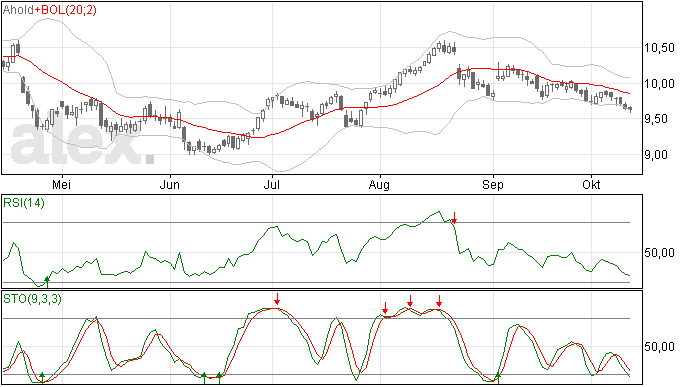The width and height of the screenshot is (690, 387).
Task: Click the red STO sell arrow above Jul
Action: coord(277,299)
